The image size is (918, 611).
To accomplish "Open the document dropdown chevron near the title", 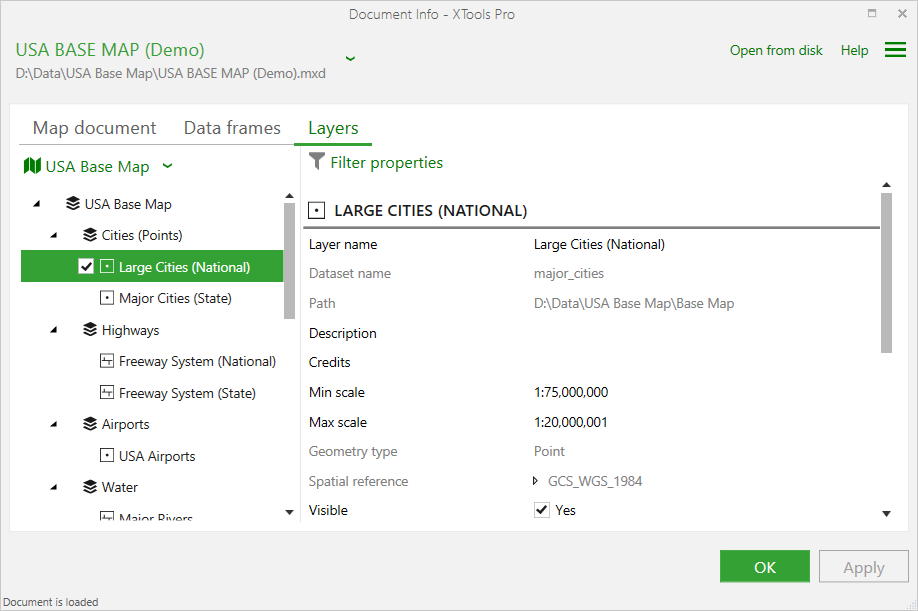I will (350, 58).
